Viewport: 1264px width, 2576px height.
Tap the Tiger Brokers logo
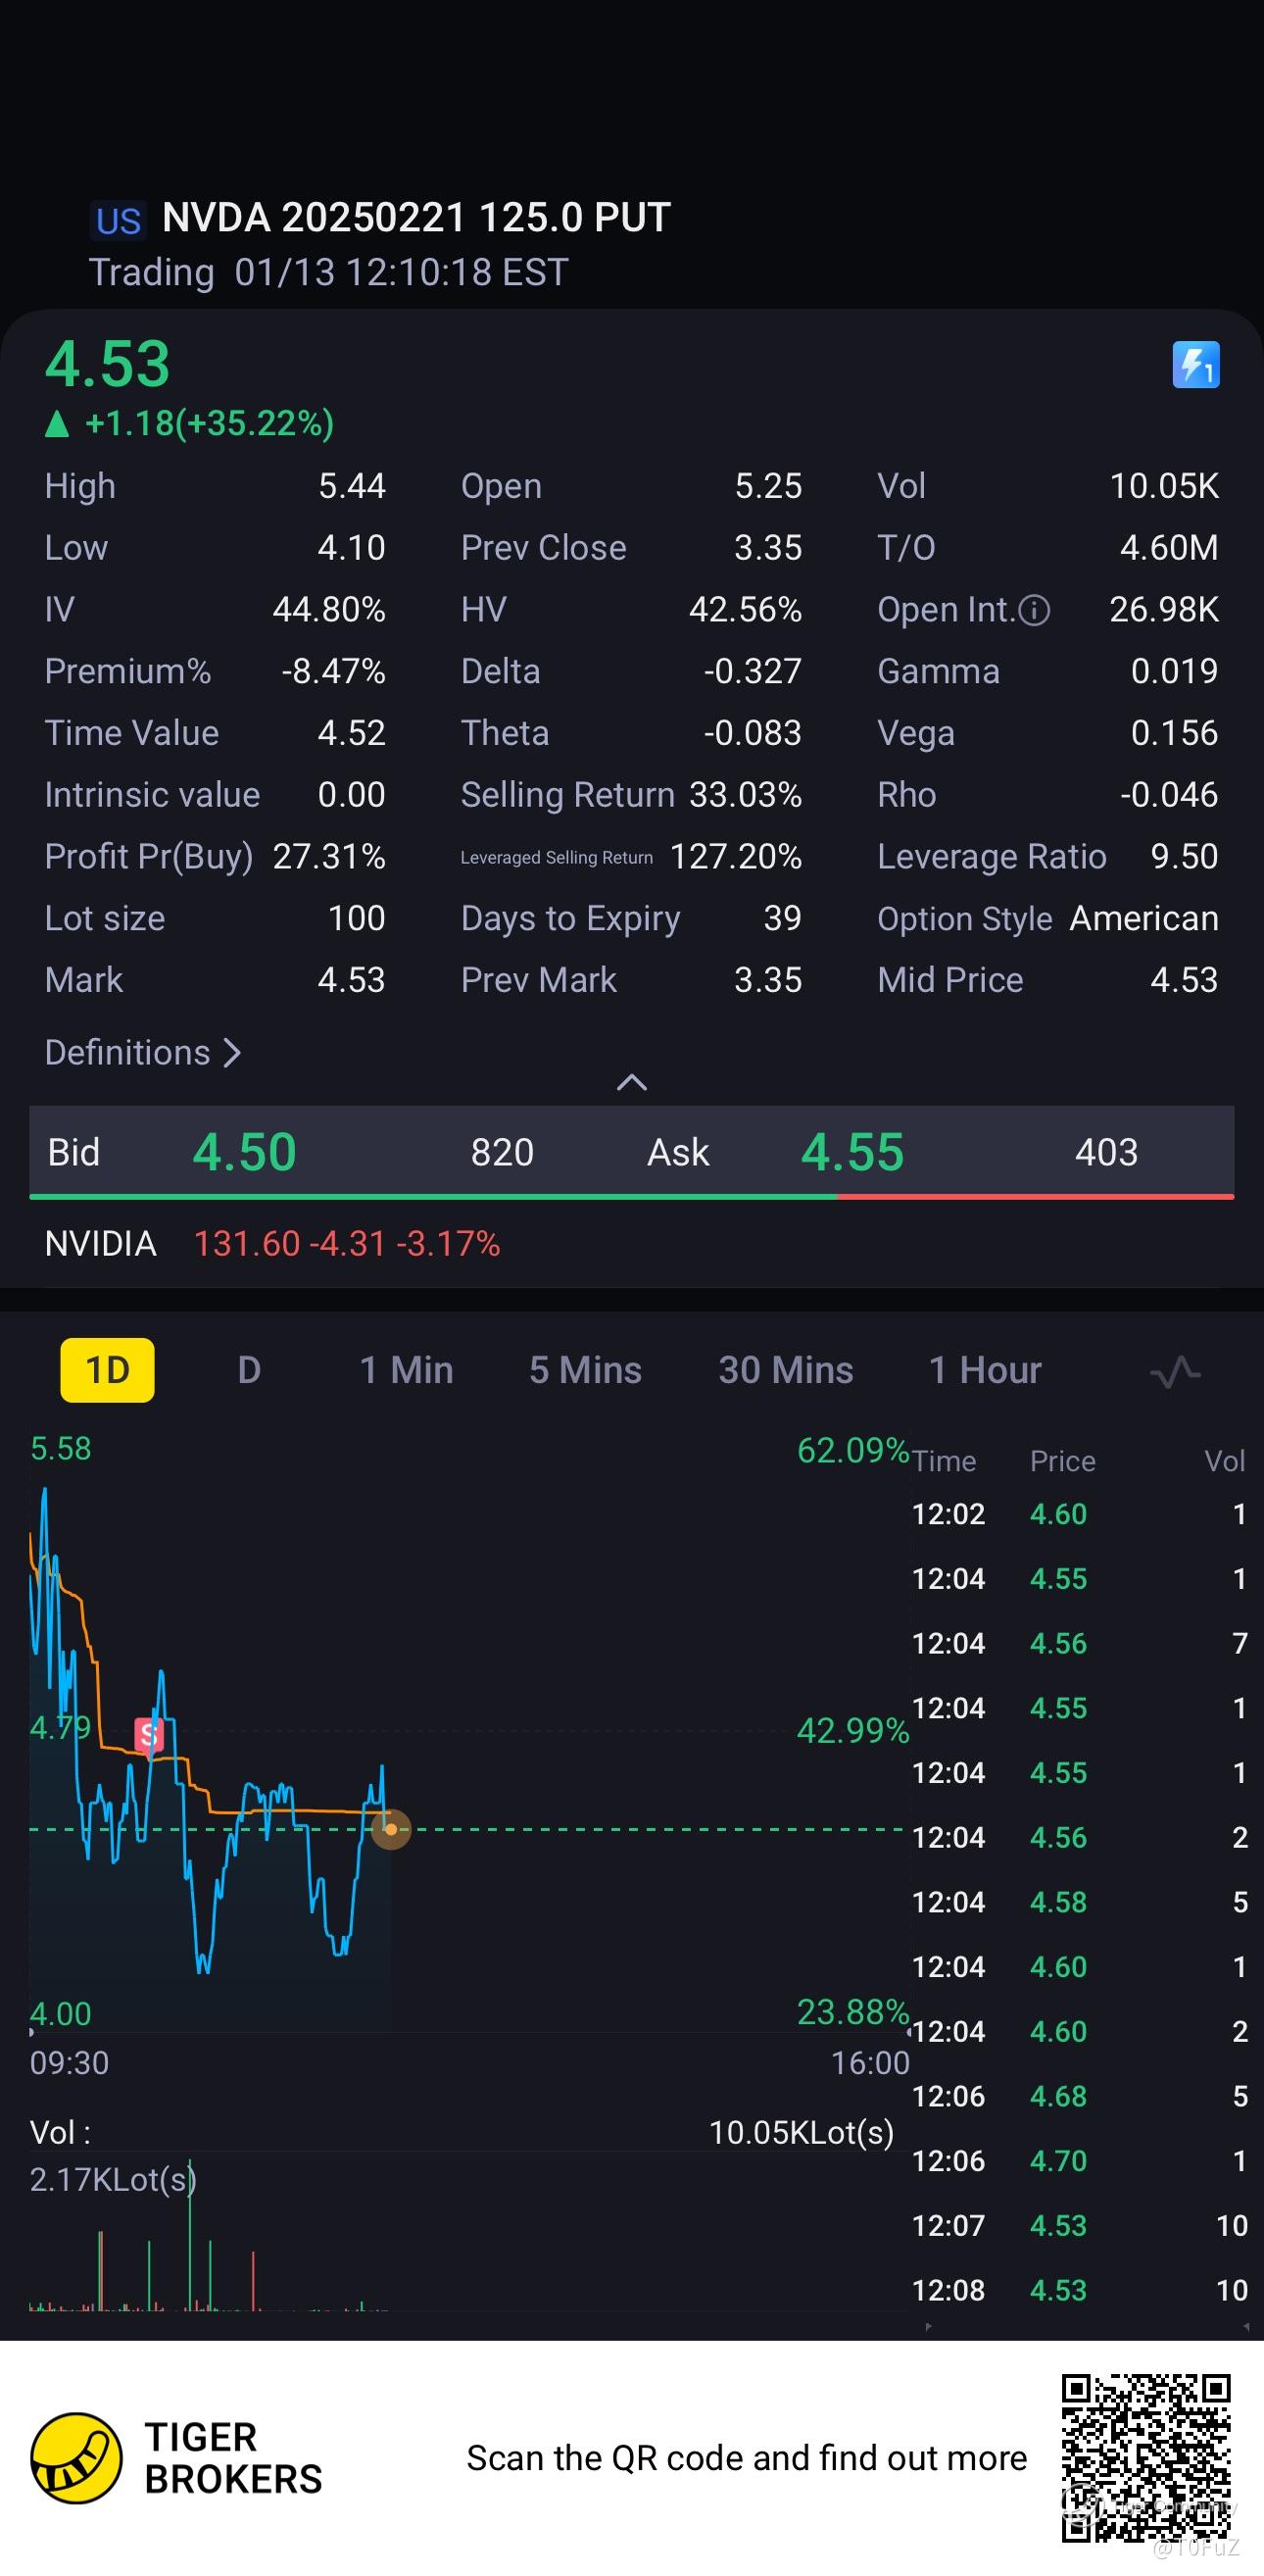tap(77, 2457)
